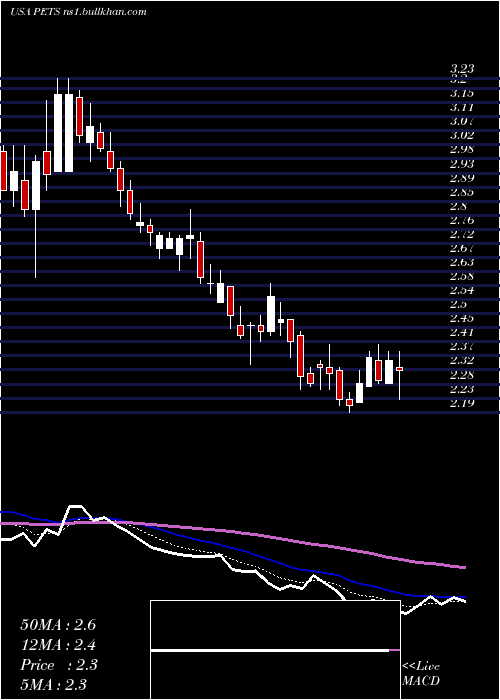The width and height of the screenshot is (500, 700).
Task: Click the 2.37 price level label
Action: tap(462, 346)
